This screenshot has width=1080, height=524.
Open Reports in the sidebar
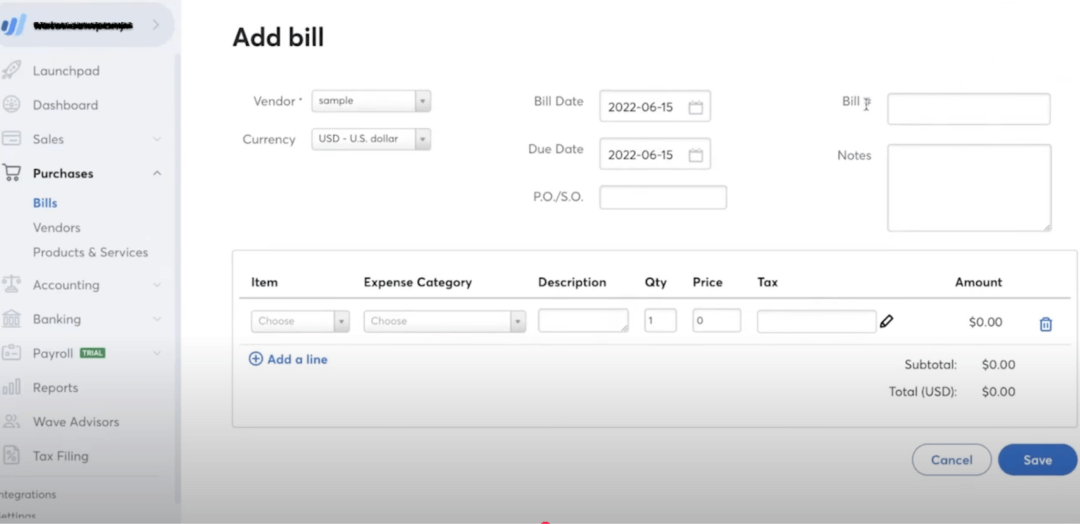(x=58, y=388)
